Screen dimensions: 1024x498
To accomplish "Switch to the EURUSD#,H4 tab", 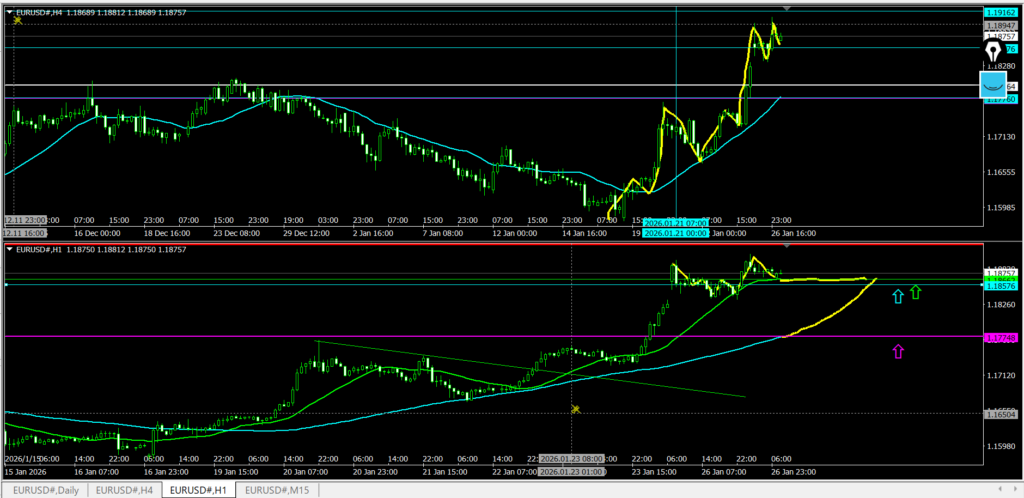I will click(125, 490).
